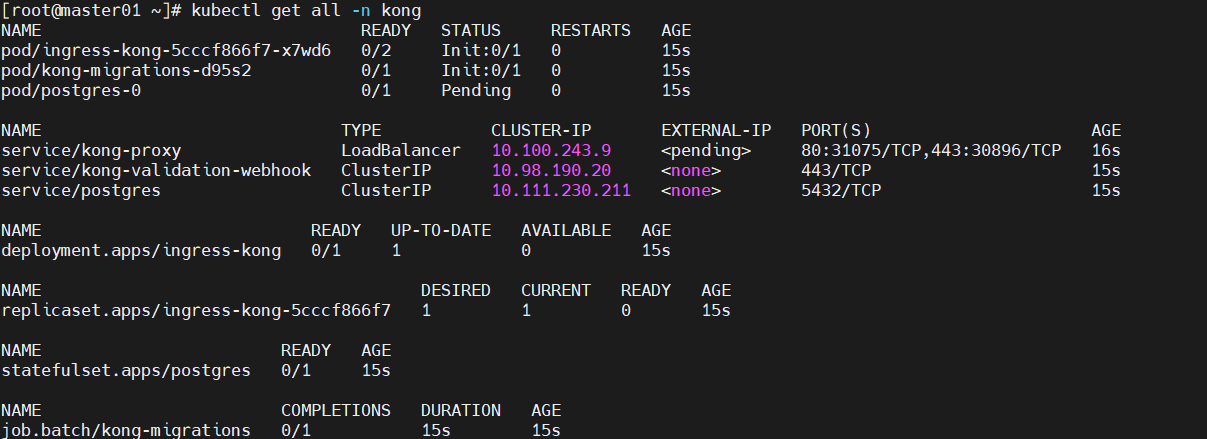Click the shell prompt '[root@master01 ~]#'
The height and width of the screenshot is (439, 1207).
click(x=92, y=11)
